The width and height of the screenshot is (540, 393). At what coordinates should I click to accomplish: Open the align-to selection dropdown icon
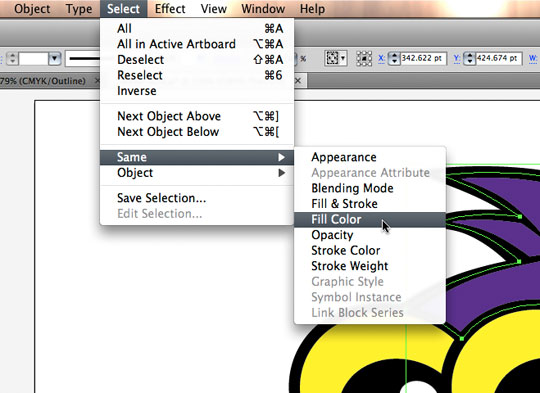coord(335,58)
